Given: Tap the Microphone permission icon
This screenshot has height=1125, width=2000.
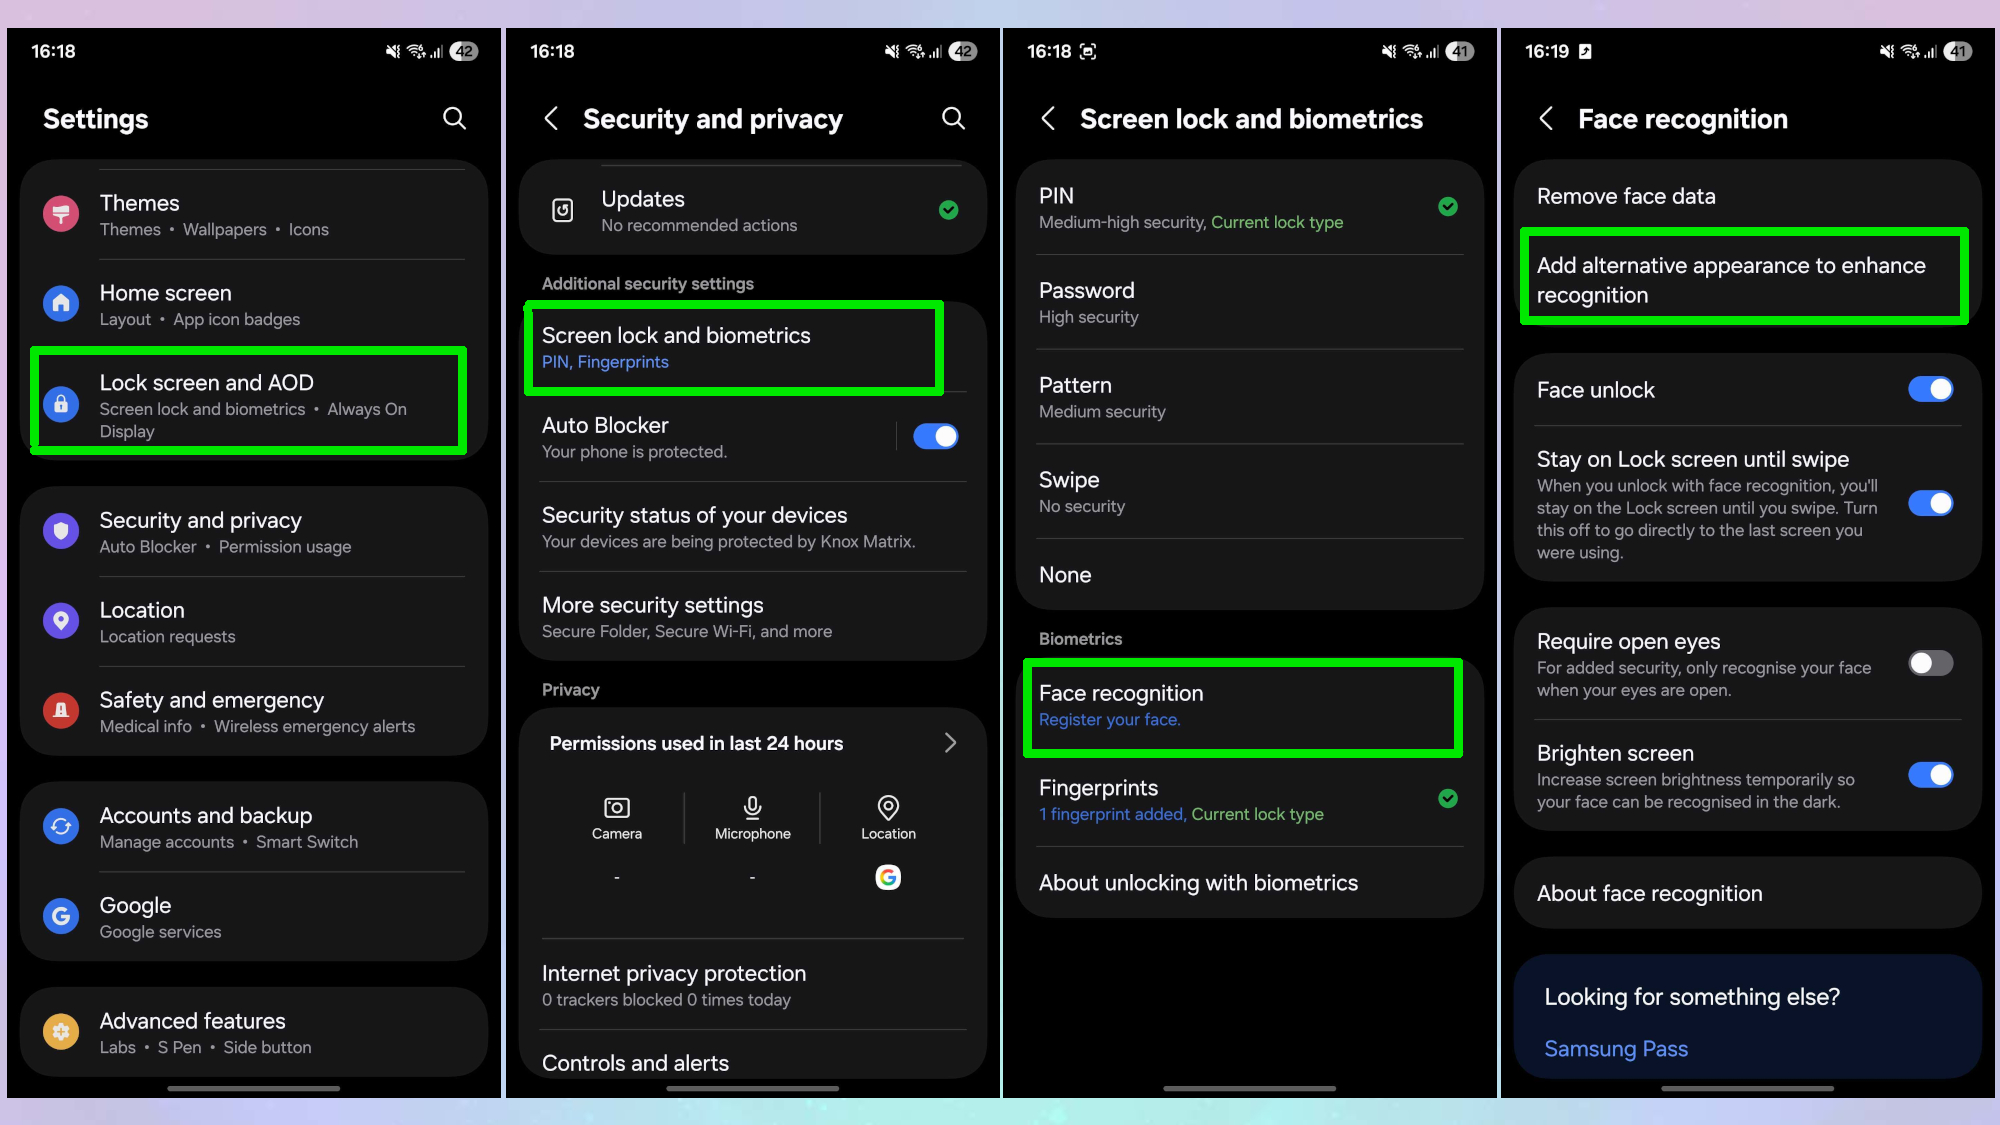Looking at the screenshot, I should tap(752, 808).
